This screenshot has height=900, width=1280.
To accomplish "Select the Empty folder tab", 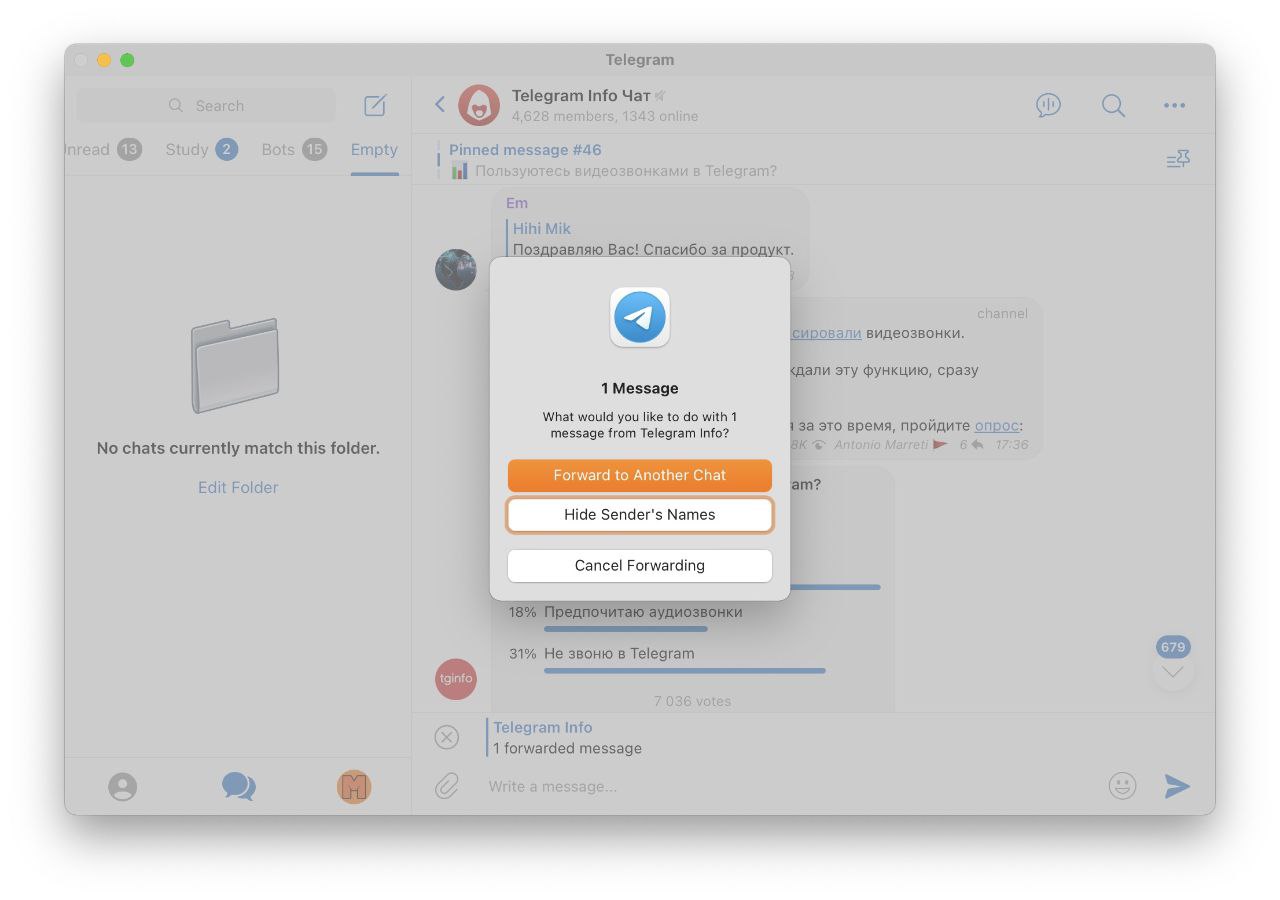I will click(x=374, y=149).
